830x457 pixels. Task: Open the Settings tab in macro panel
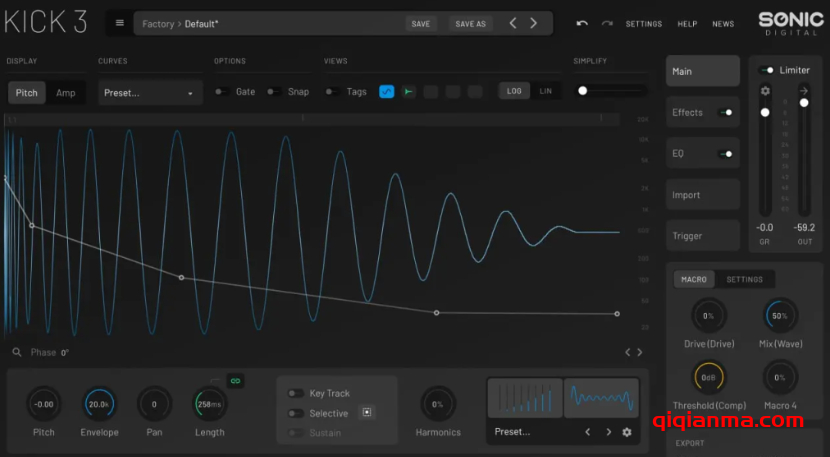(x=744, y=280)
